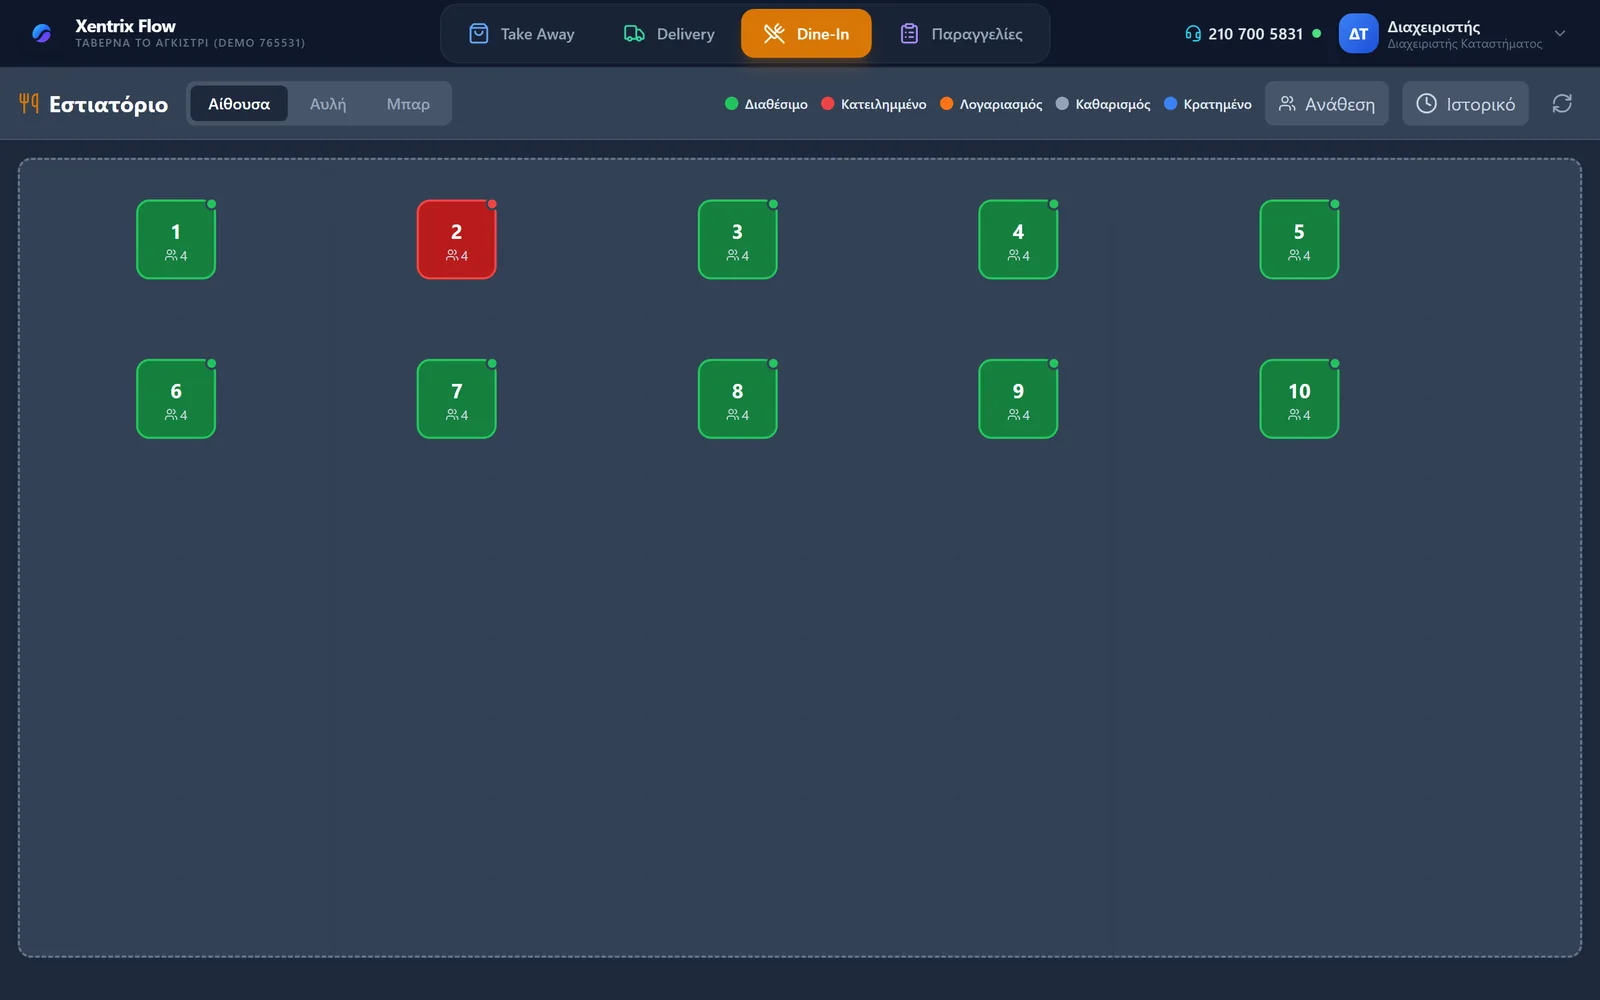Screen dimensions: 1600x1000
Task: Click the gray Καθαρισμός legend dot
Action: 1062,103
